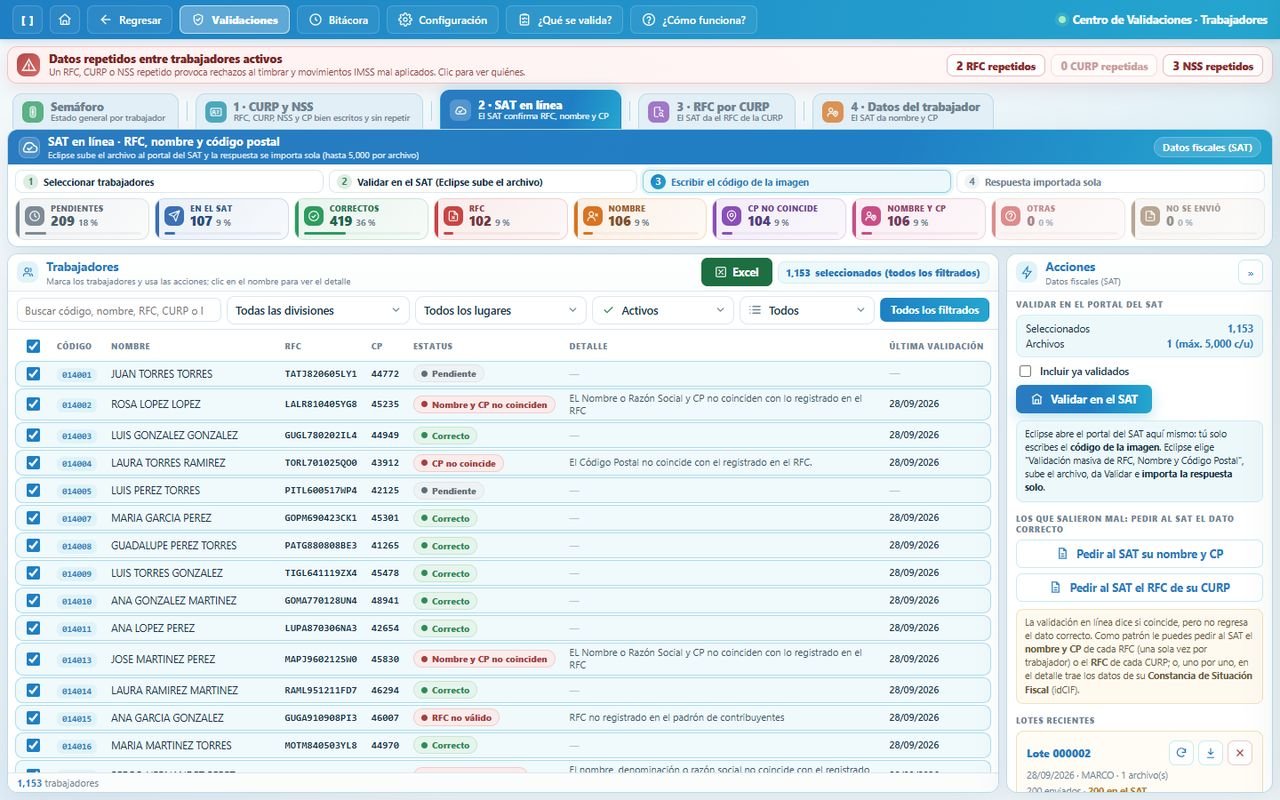1280x800 pixels.
Task: Open the 2 RFC repetidos badge
Action: pos(995,66)
